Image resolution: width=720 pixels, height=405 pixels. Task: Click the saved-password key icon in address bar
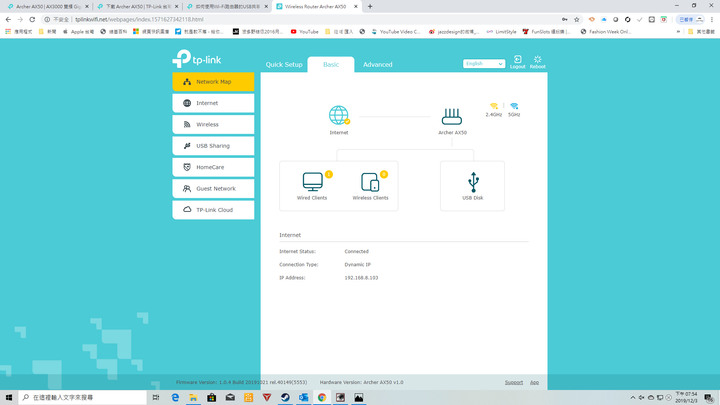point(564,19)
